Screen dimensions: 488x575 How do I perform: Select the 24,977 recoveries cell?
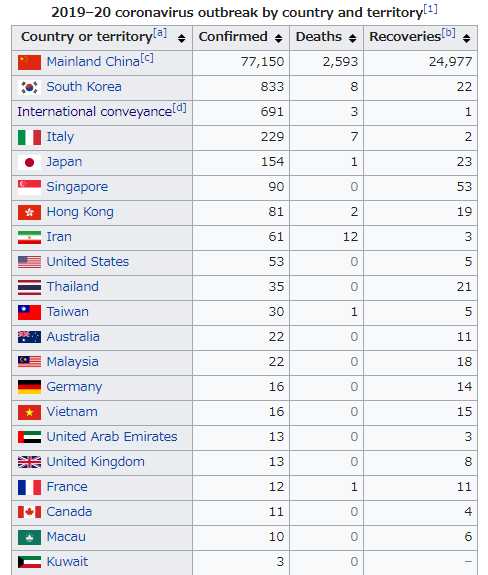pos(420,63)
